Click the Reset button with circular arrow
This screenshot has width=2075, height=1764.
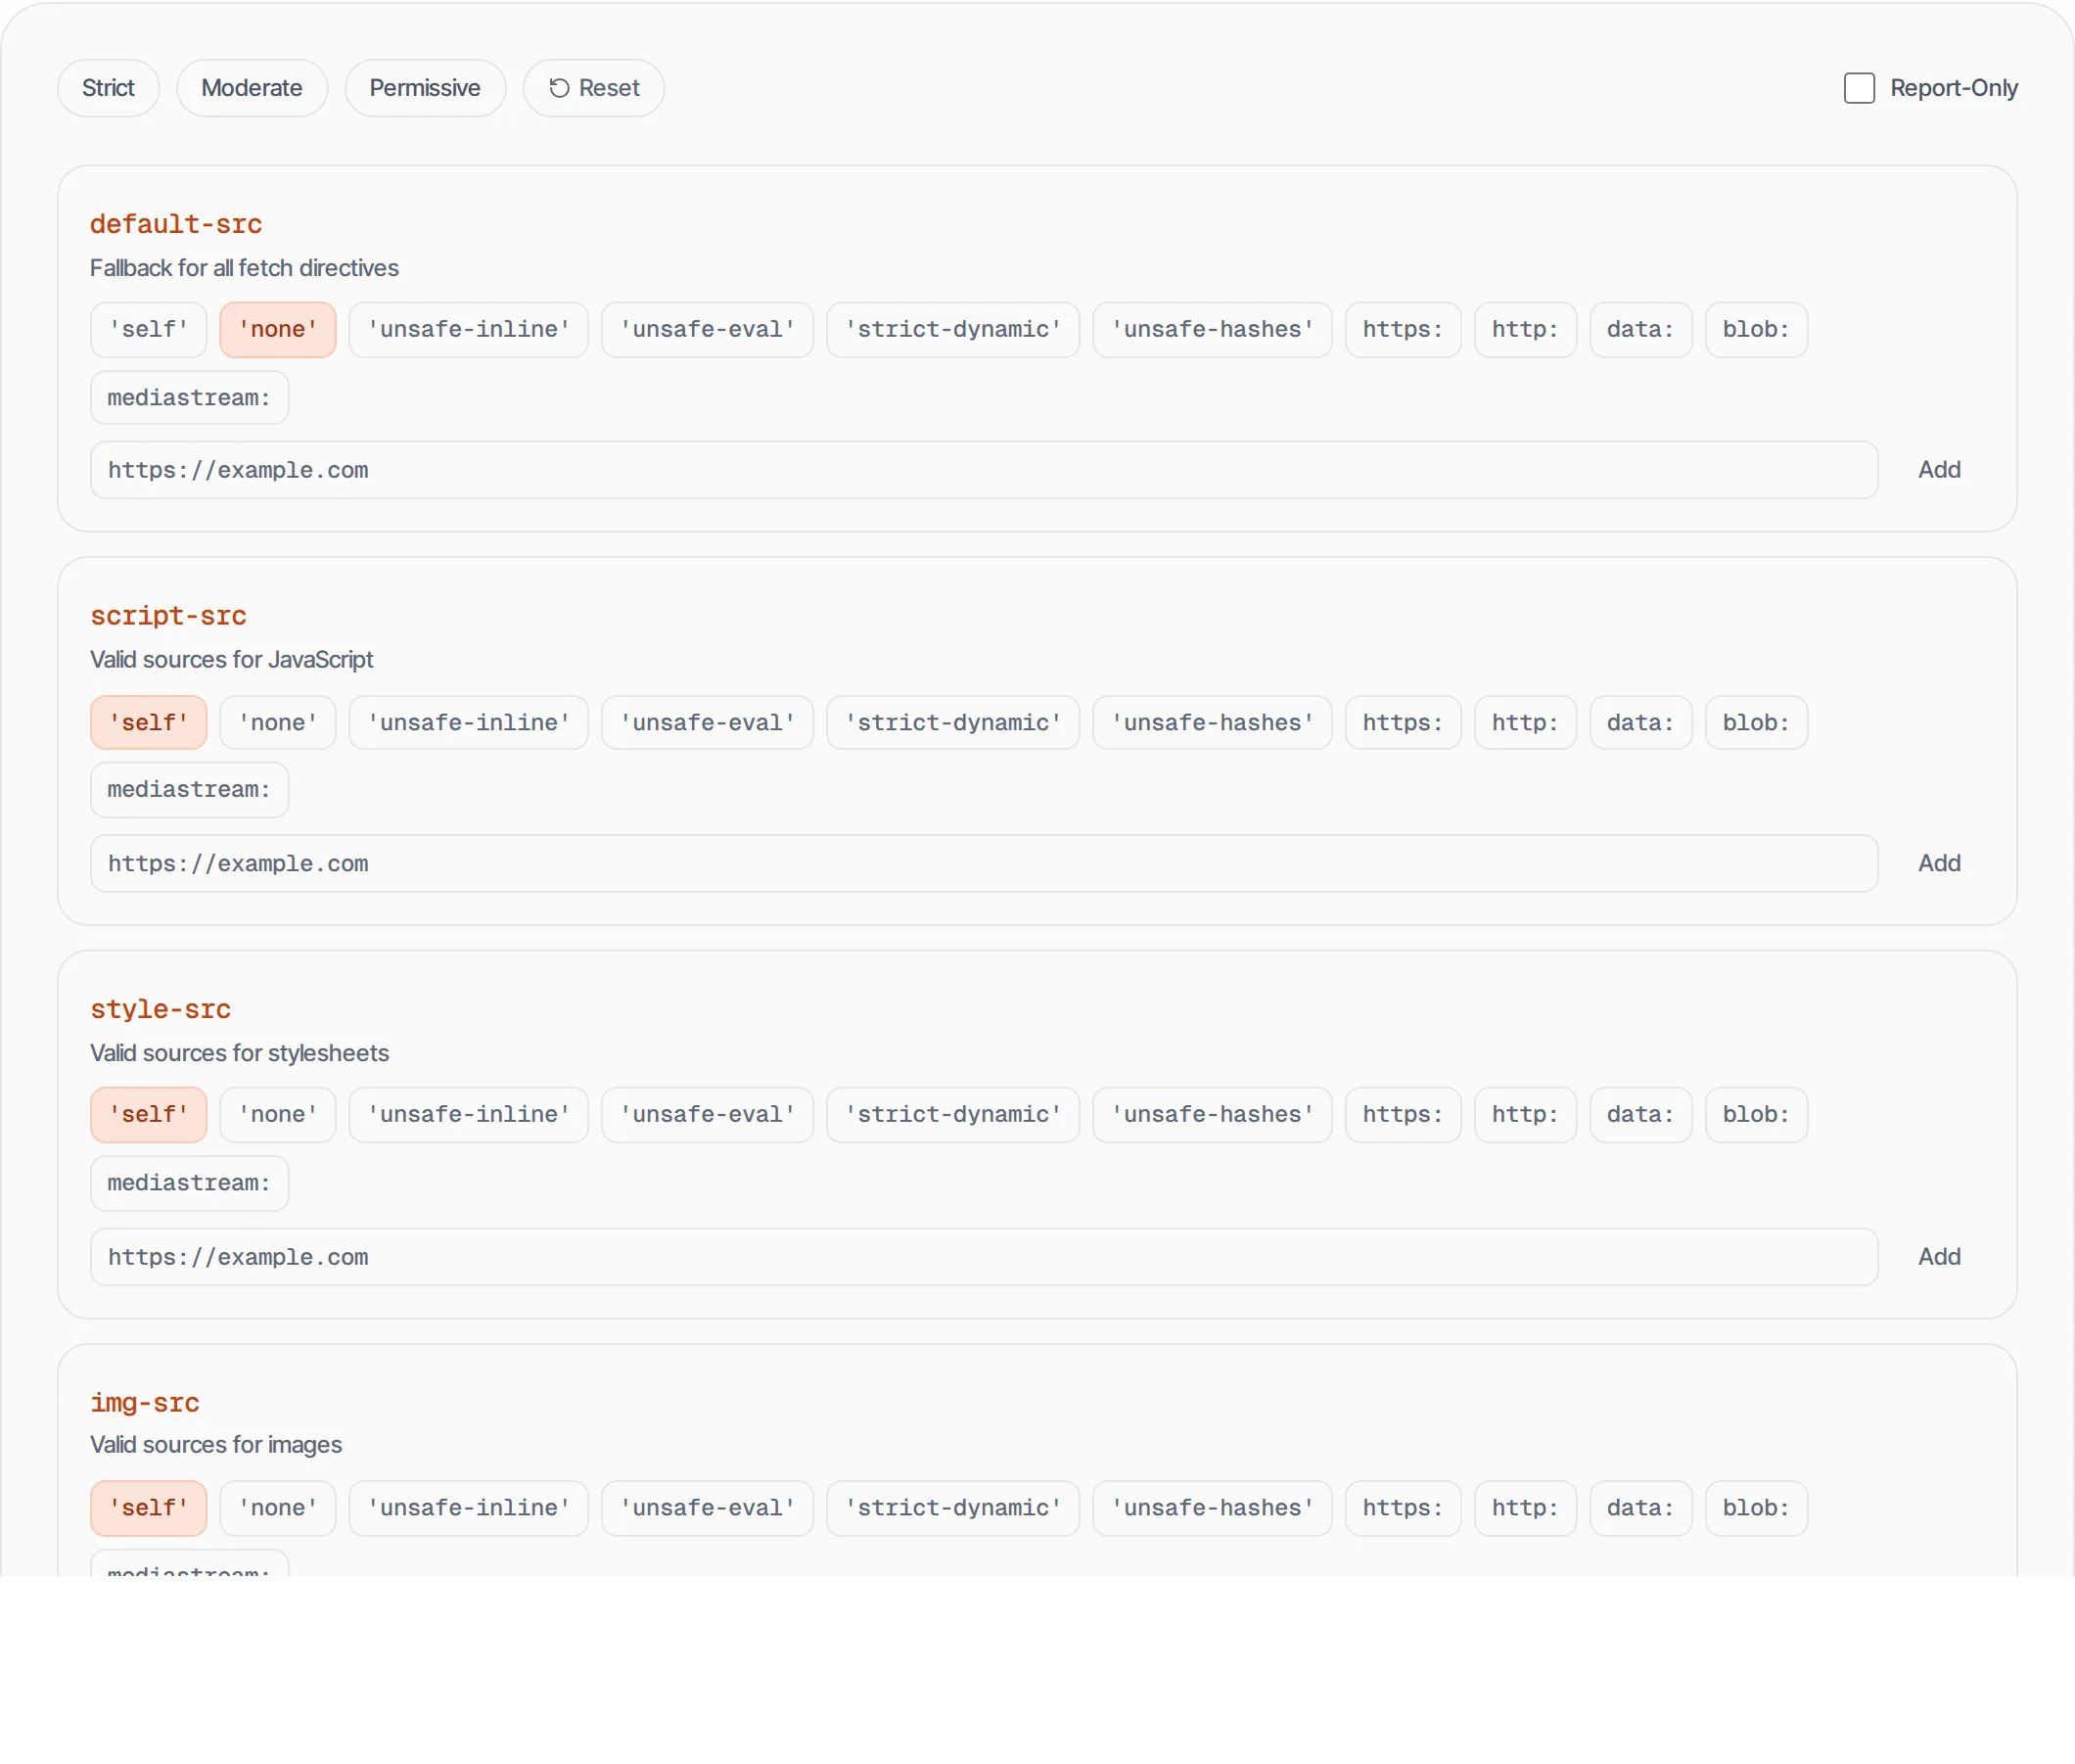tap(594, 88)
